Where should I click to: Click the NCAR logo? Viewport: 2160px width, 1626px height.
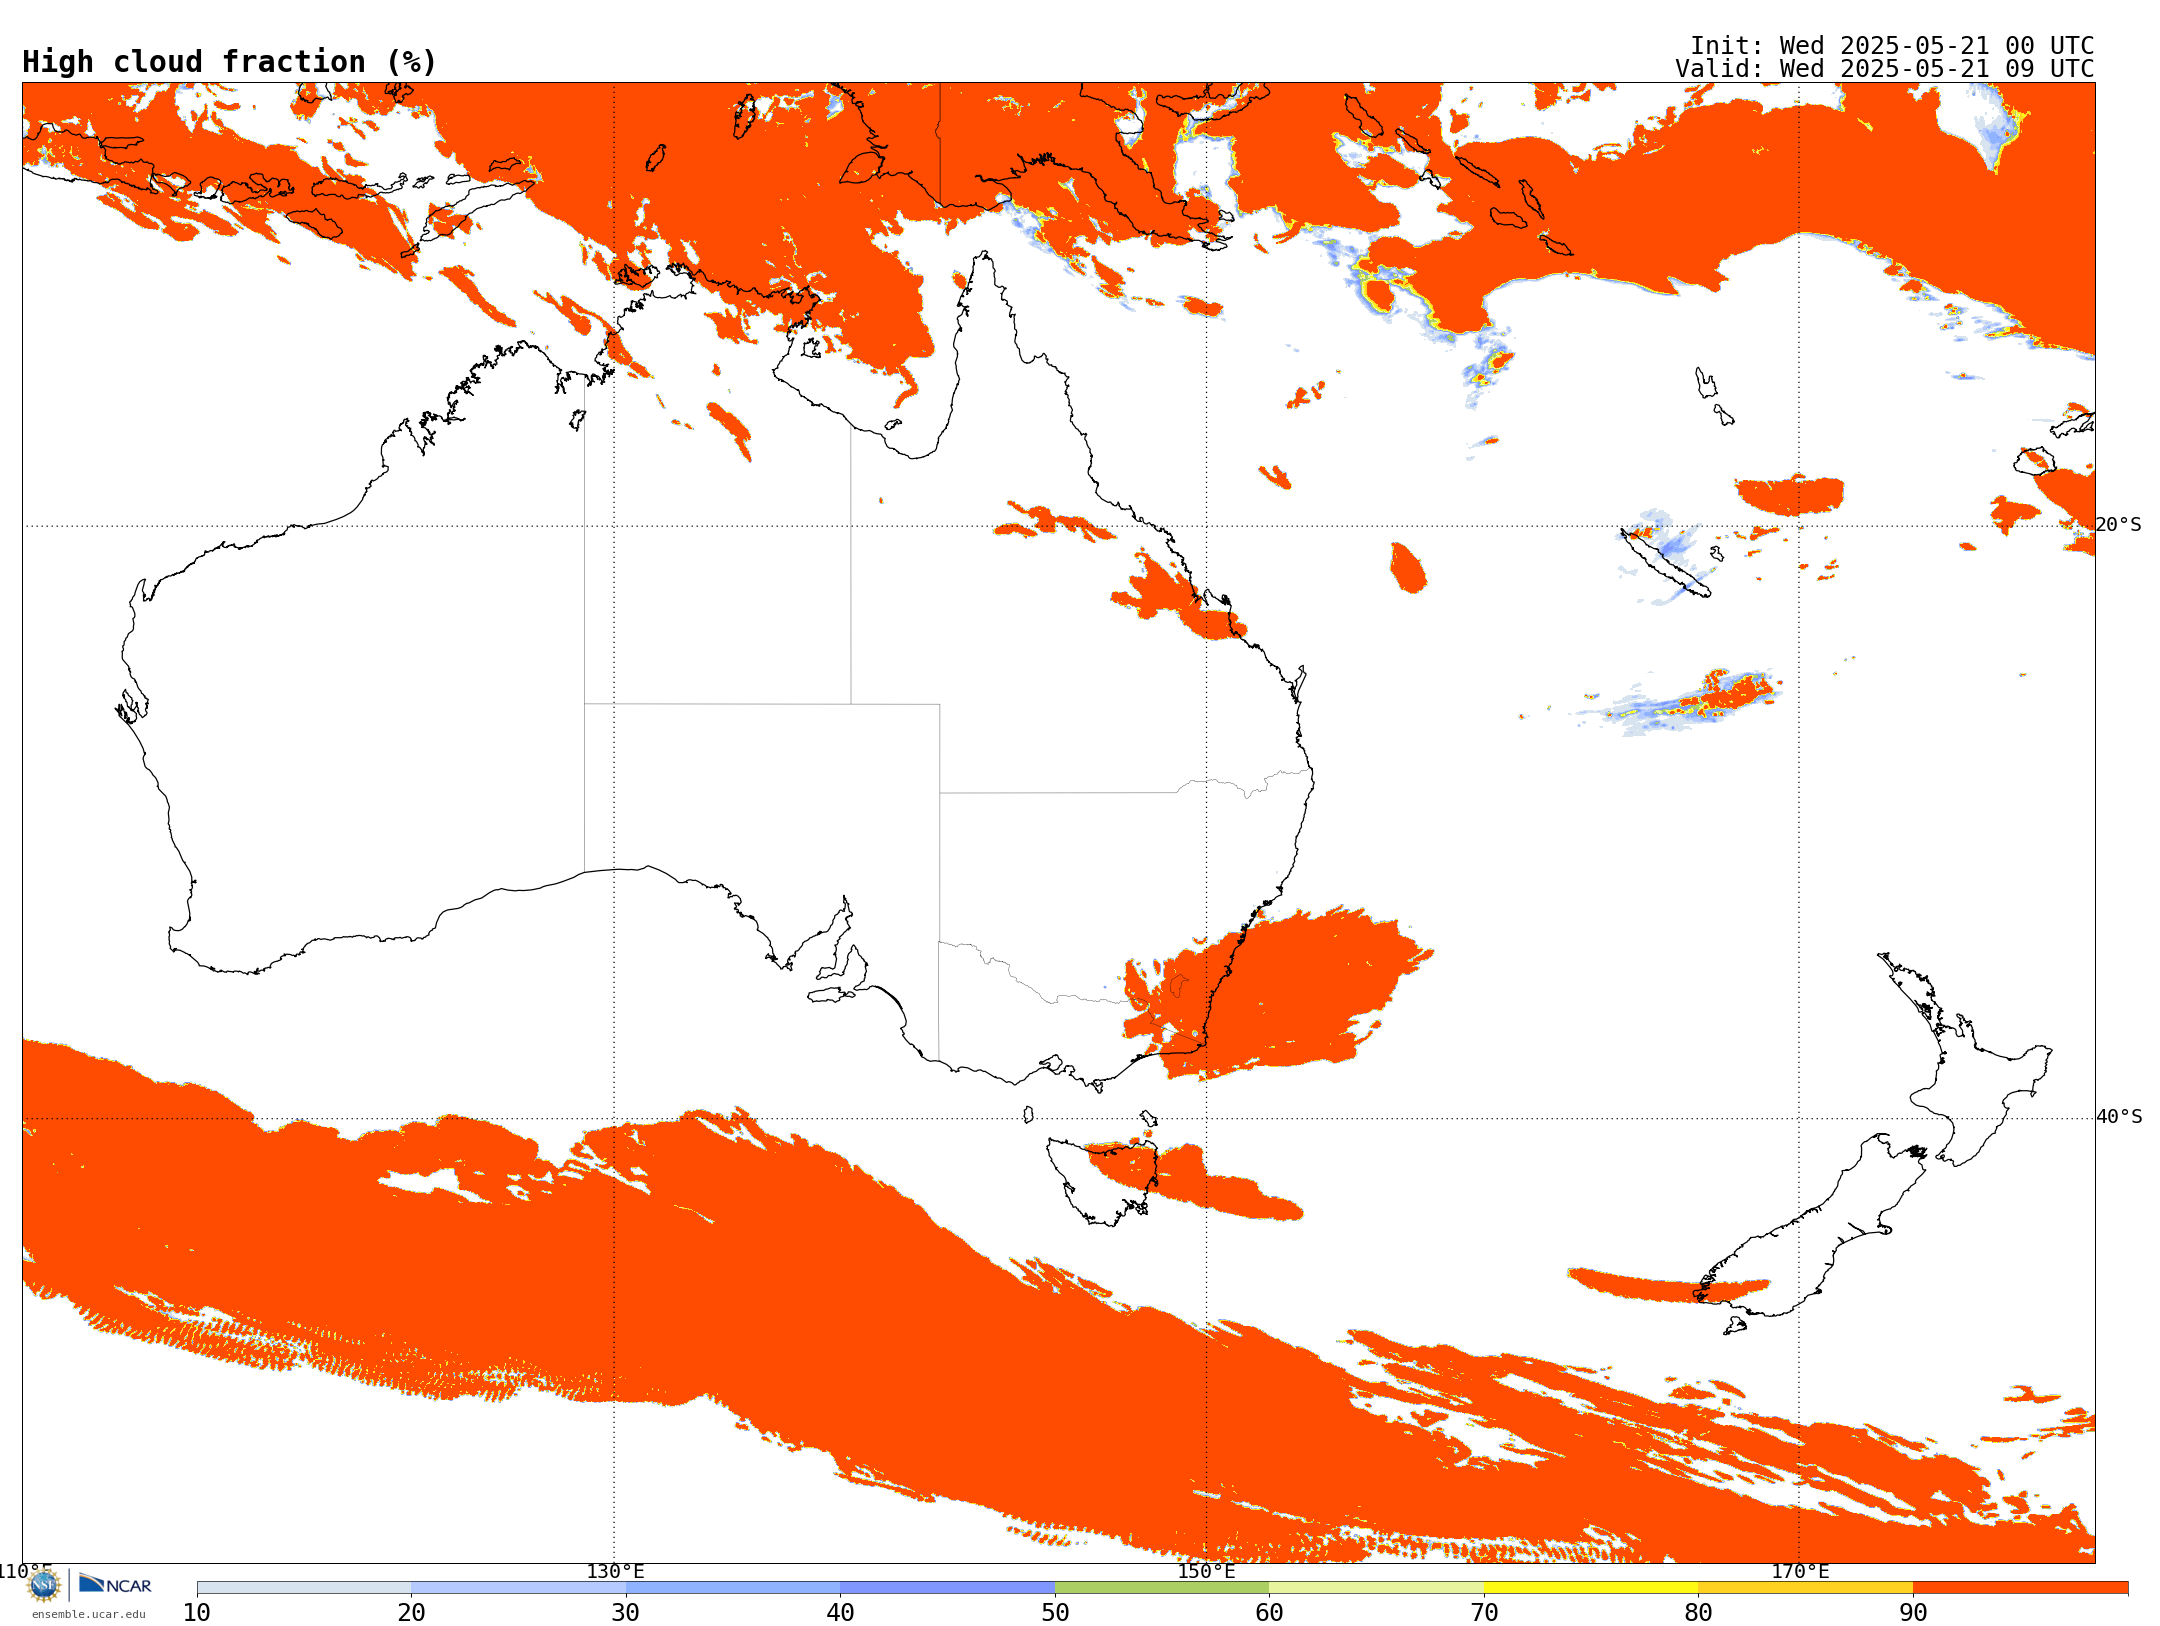(x=115, y=1584)
